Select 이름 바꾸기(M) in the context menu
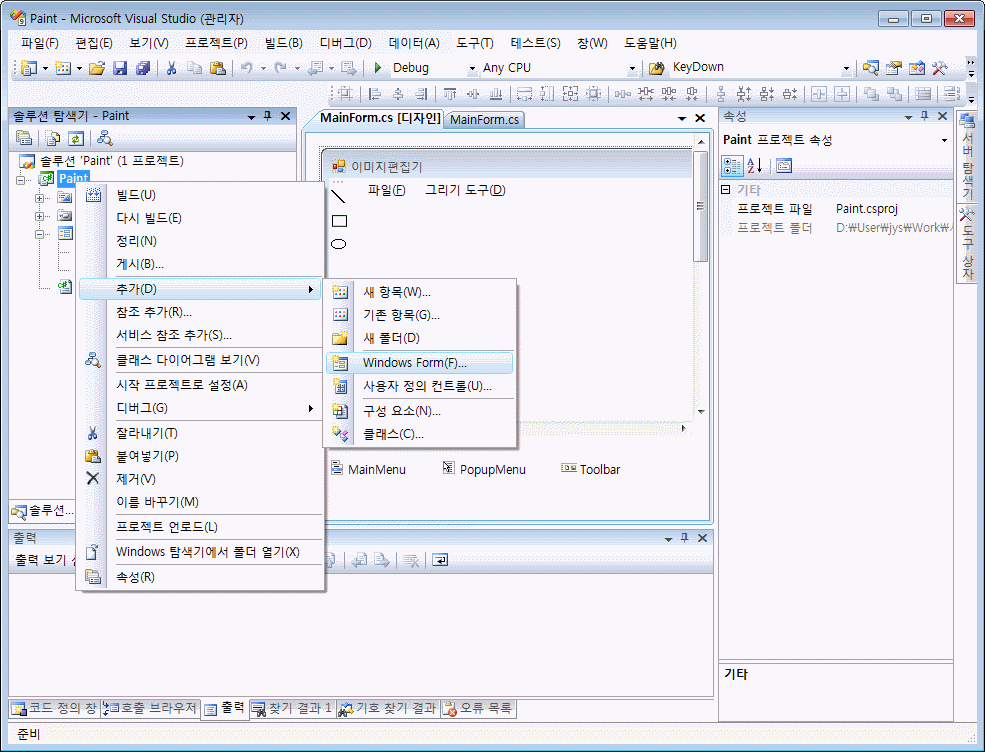The width and height of the screenshot is (985, 752). pos(200,501)
